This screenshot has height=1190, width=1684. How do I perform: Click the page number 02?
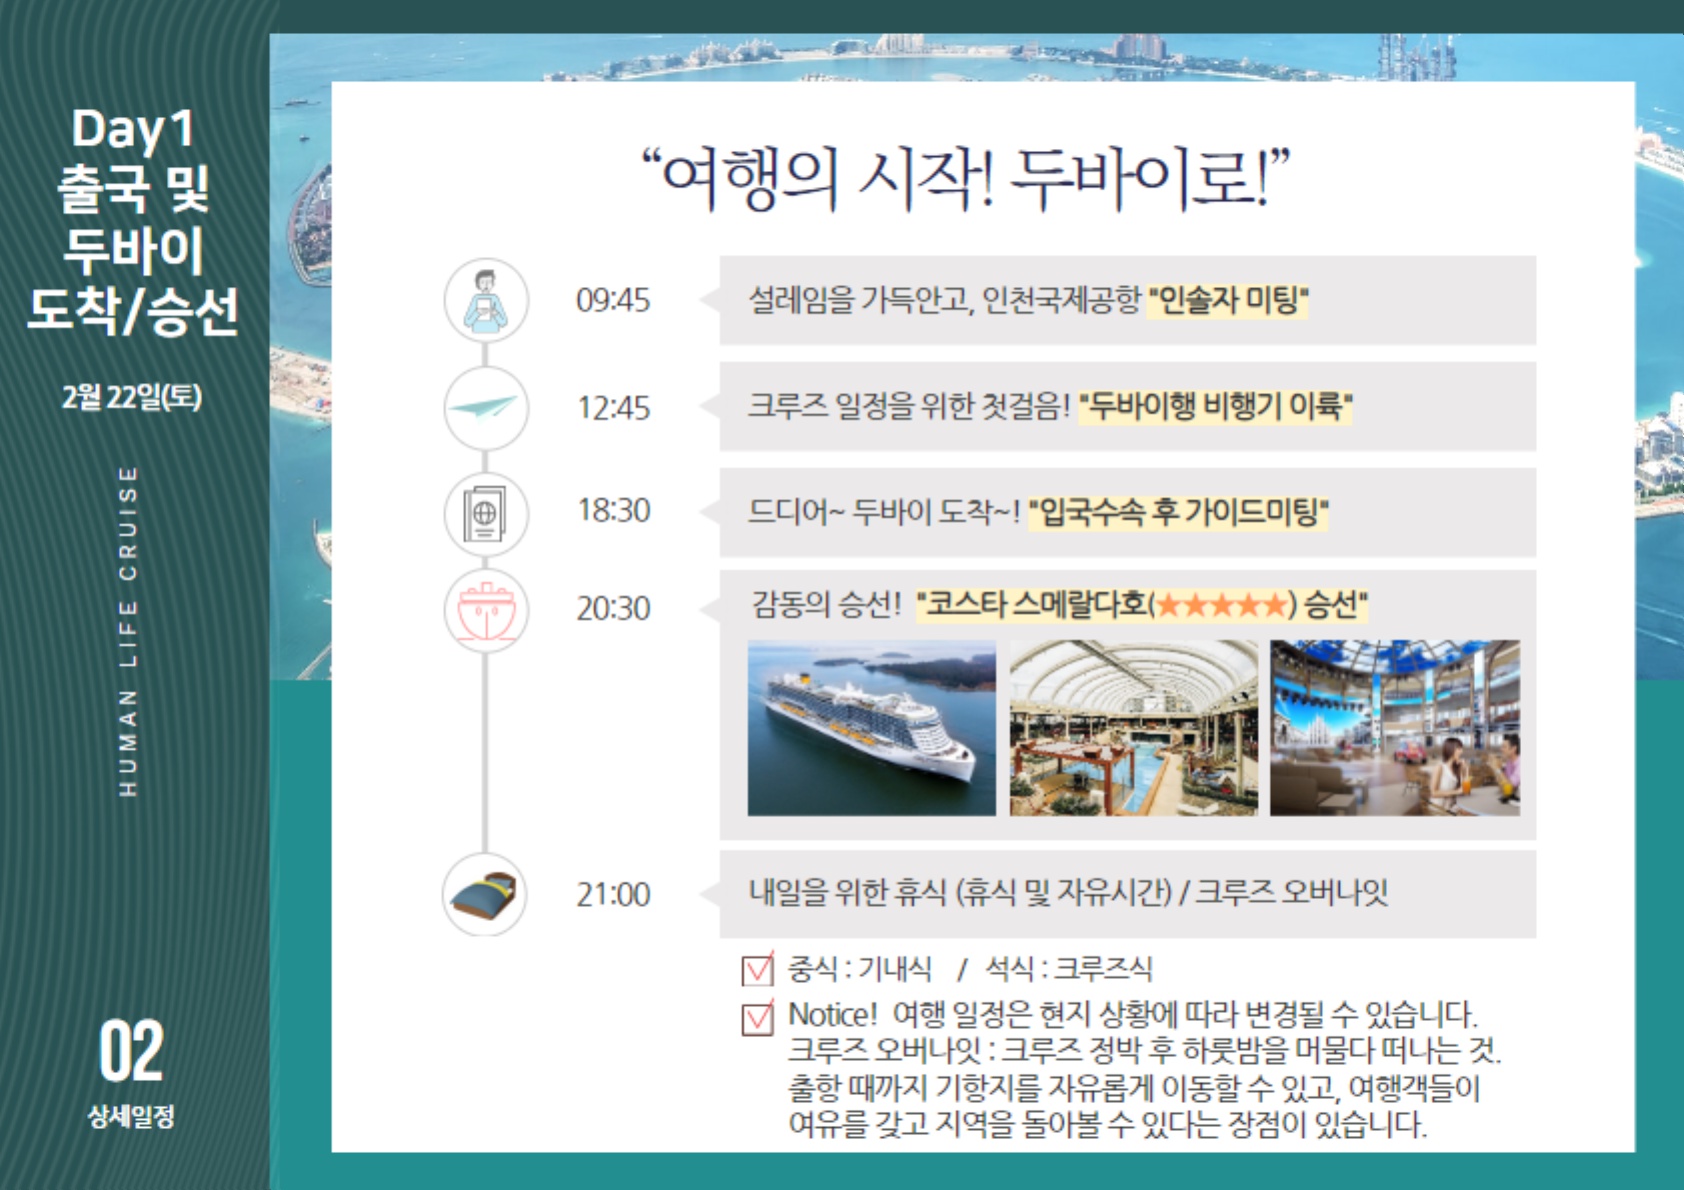[131, 1051]
